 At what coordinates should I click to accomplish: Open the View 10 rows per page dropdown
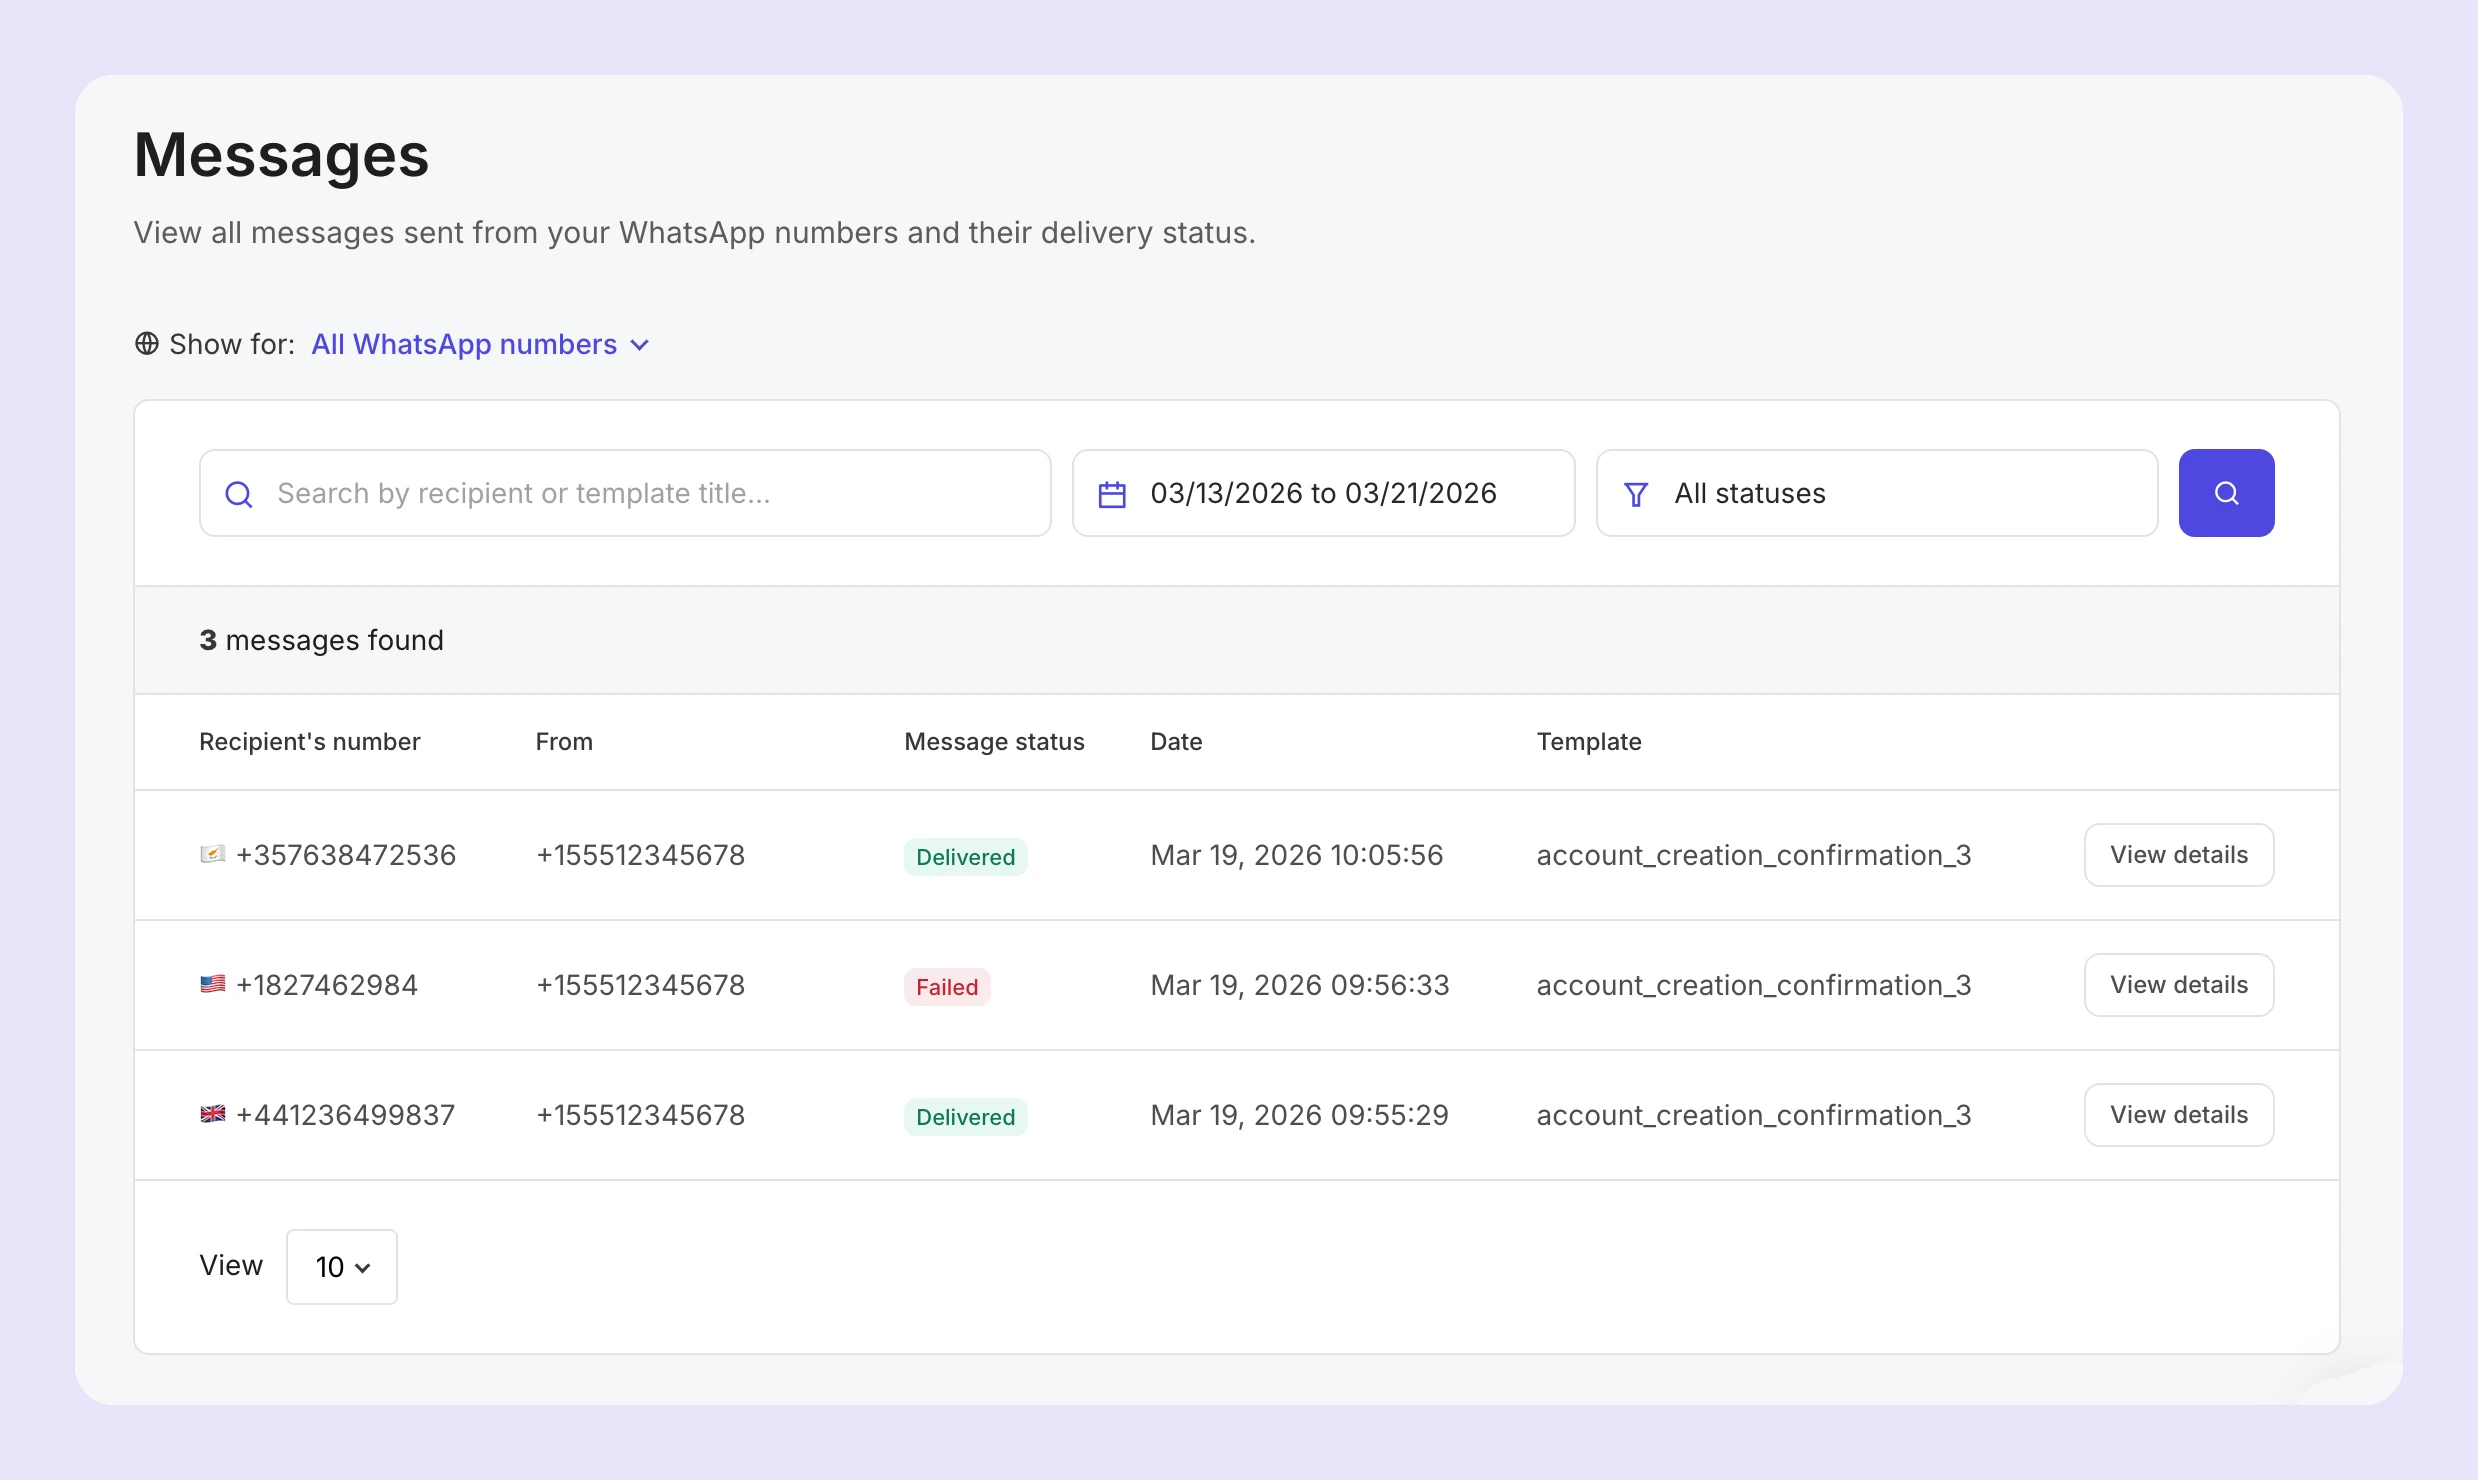[342, 1267]
